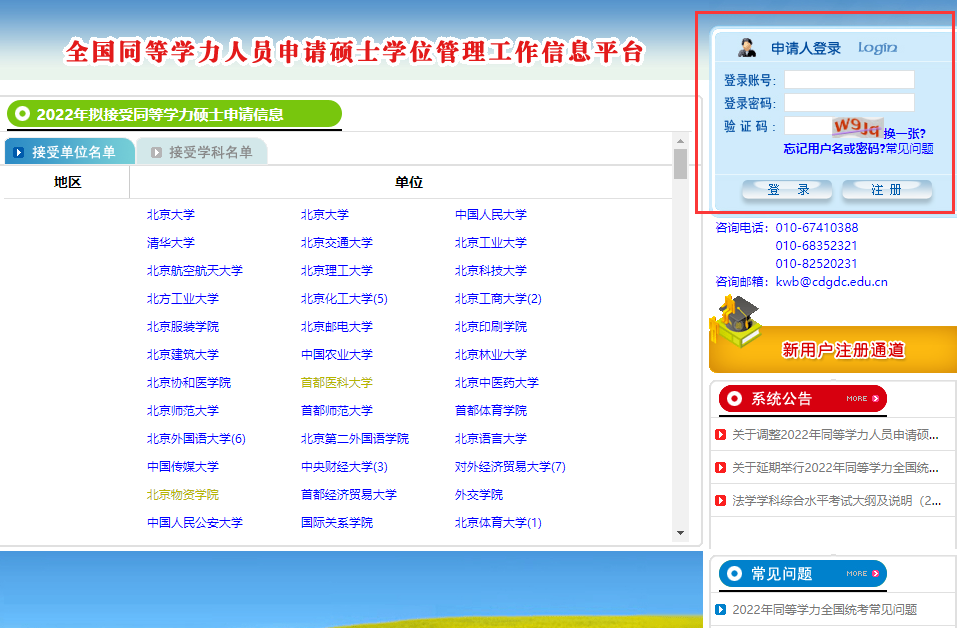Screen dimensions: 957x628
Task: Open 北京化工大学(5) link
Action: 344,298
